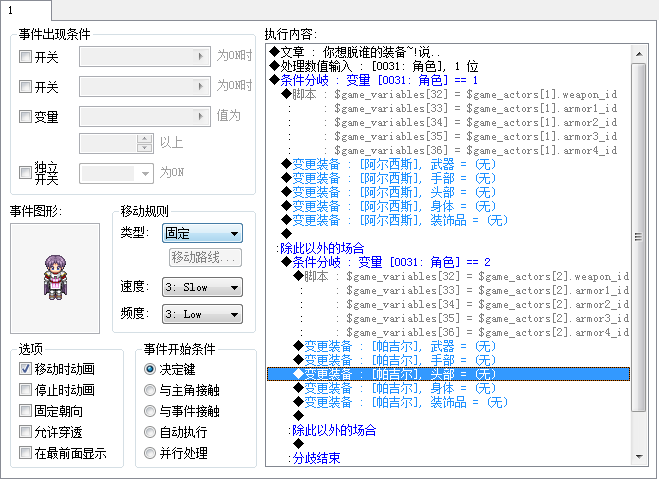
Task: Click the command list scroll down arrow
Action: [x=639, y=456]
